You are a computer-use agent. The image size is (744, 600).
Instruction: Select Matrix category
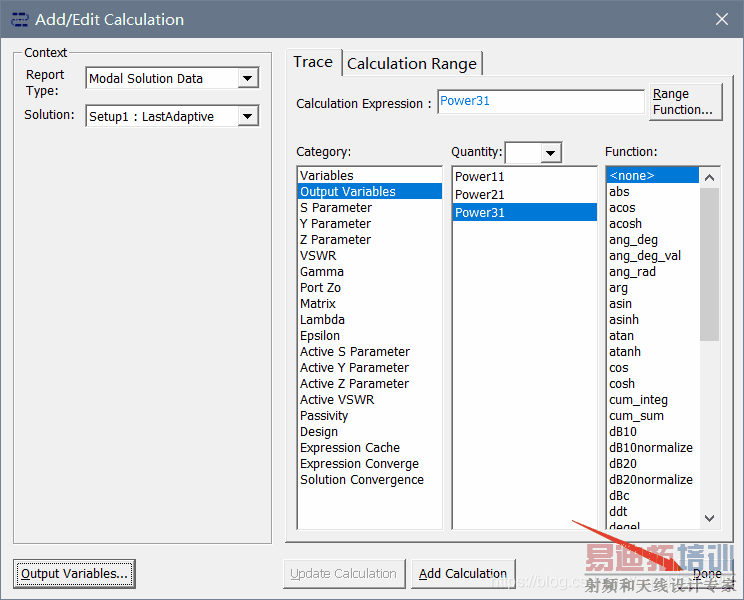(370, 304)
